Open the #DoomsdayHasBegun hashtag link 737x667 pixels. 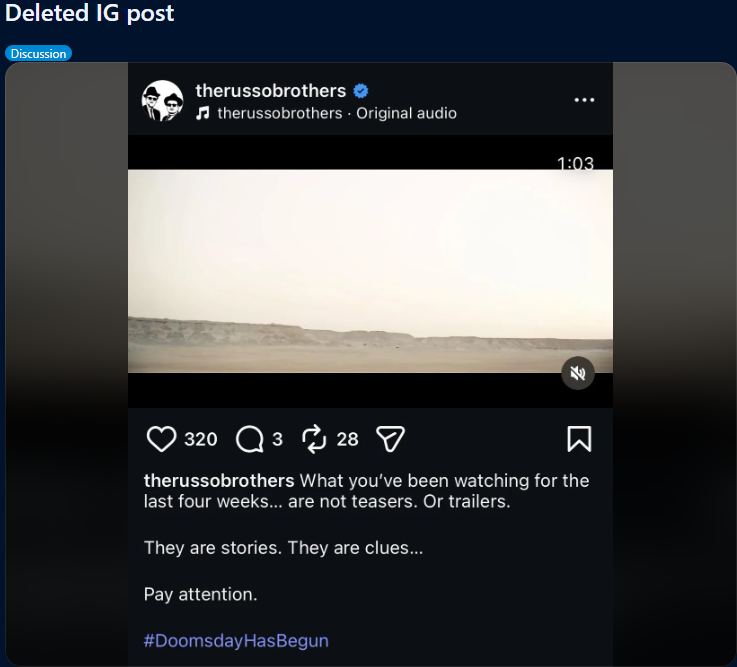[x=236, y=640]
